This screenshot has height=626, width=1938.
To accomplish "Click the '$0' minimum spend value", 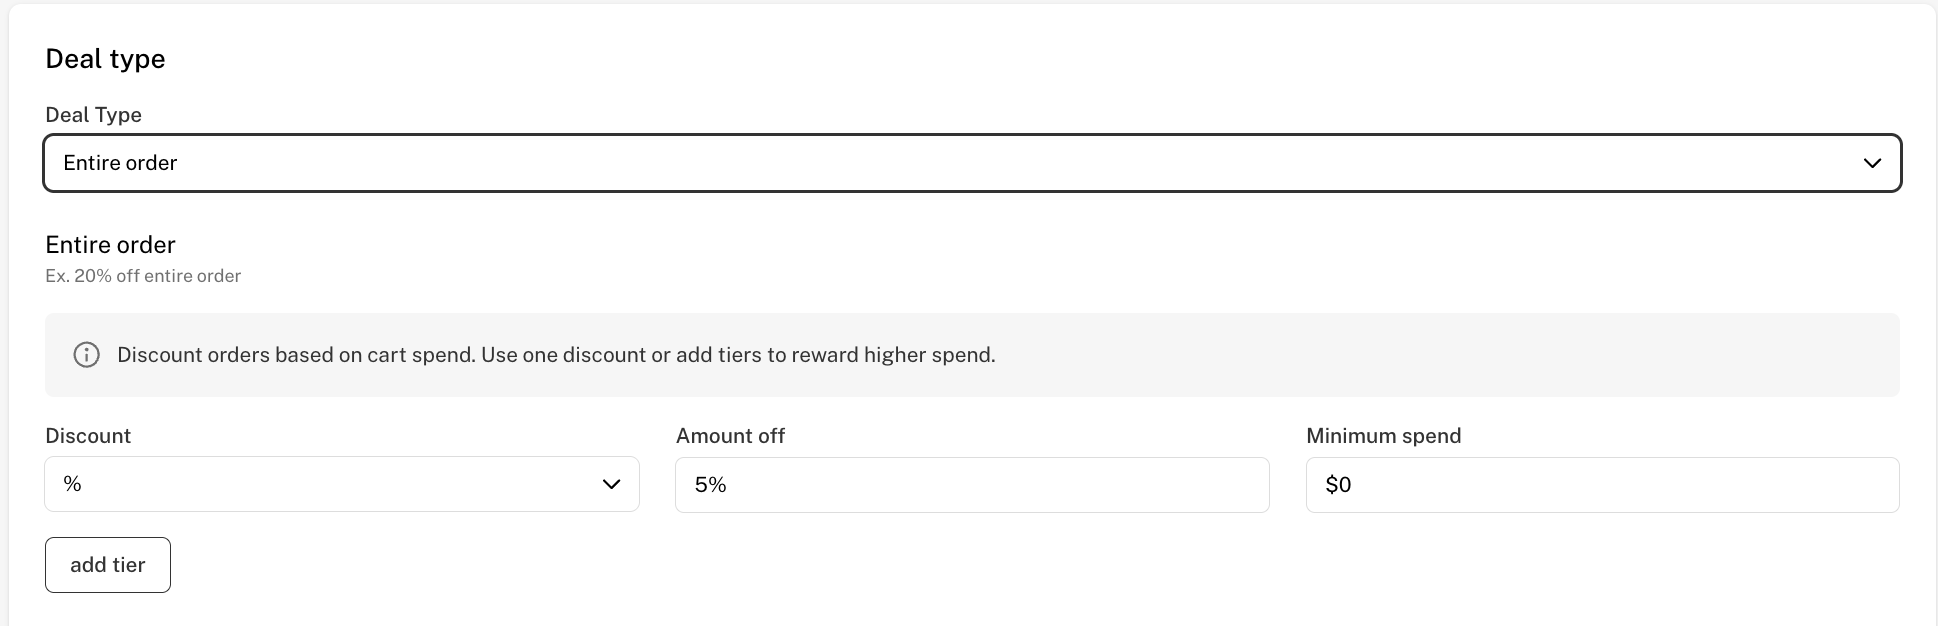I will click(x=1338, y=485).
